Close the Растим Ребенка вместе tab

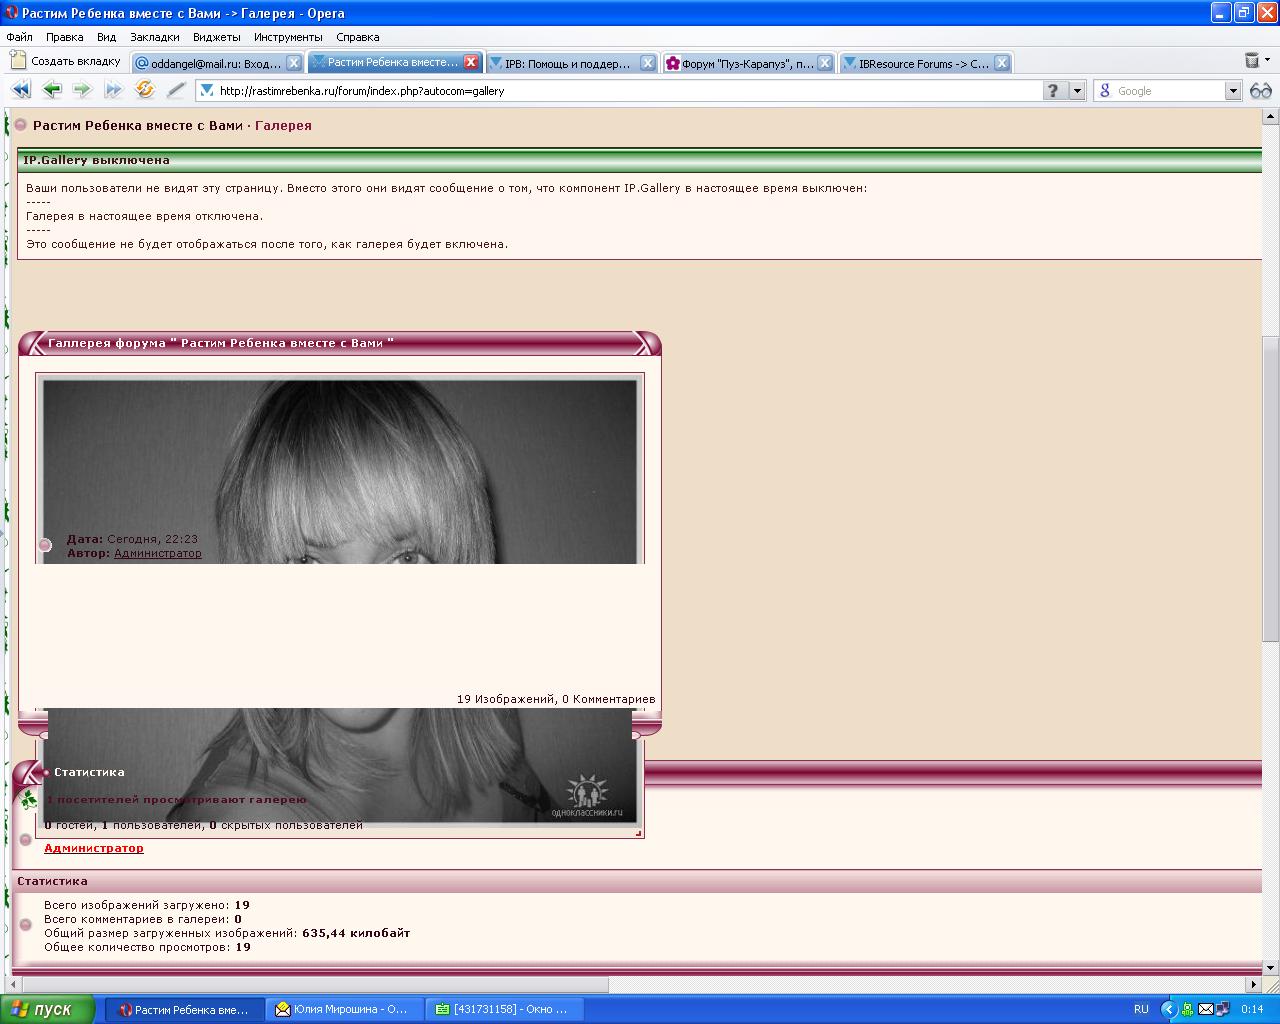[471, 62]
